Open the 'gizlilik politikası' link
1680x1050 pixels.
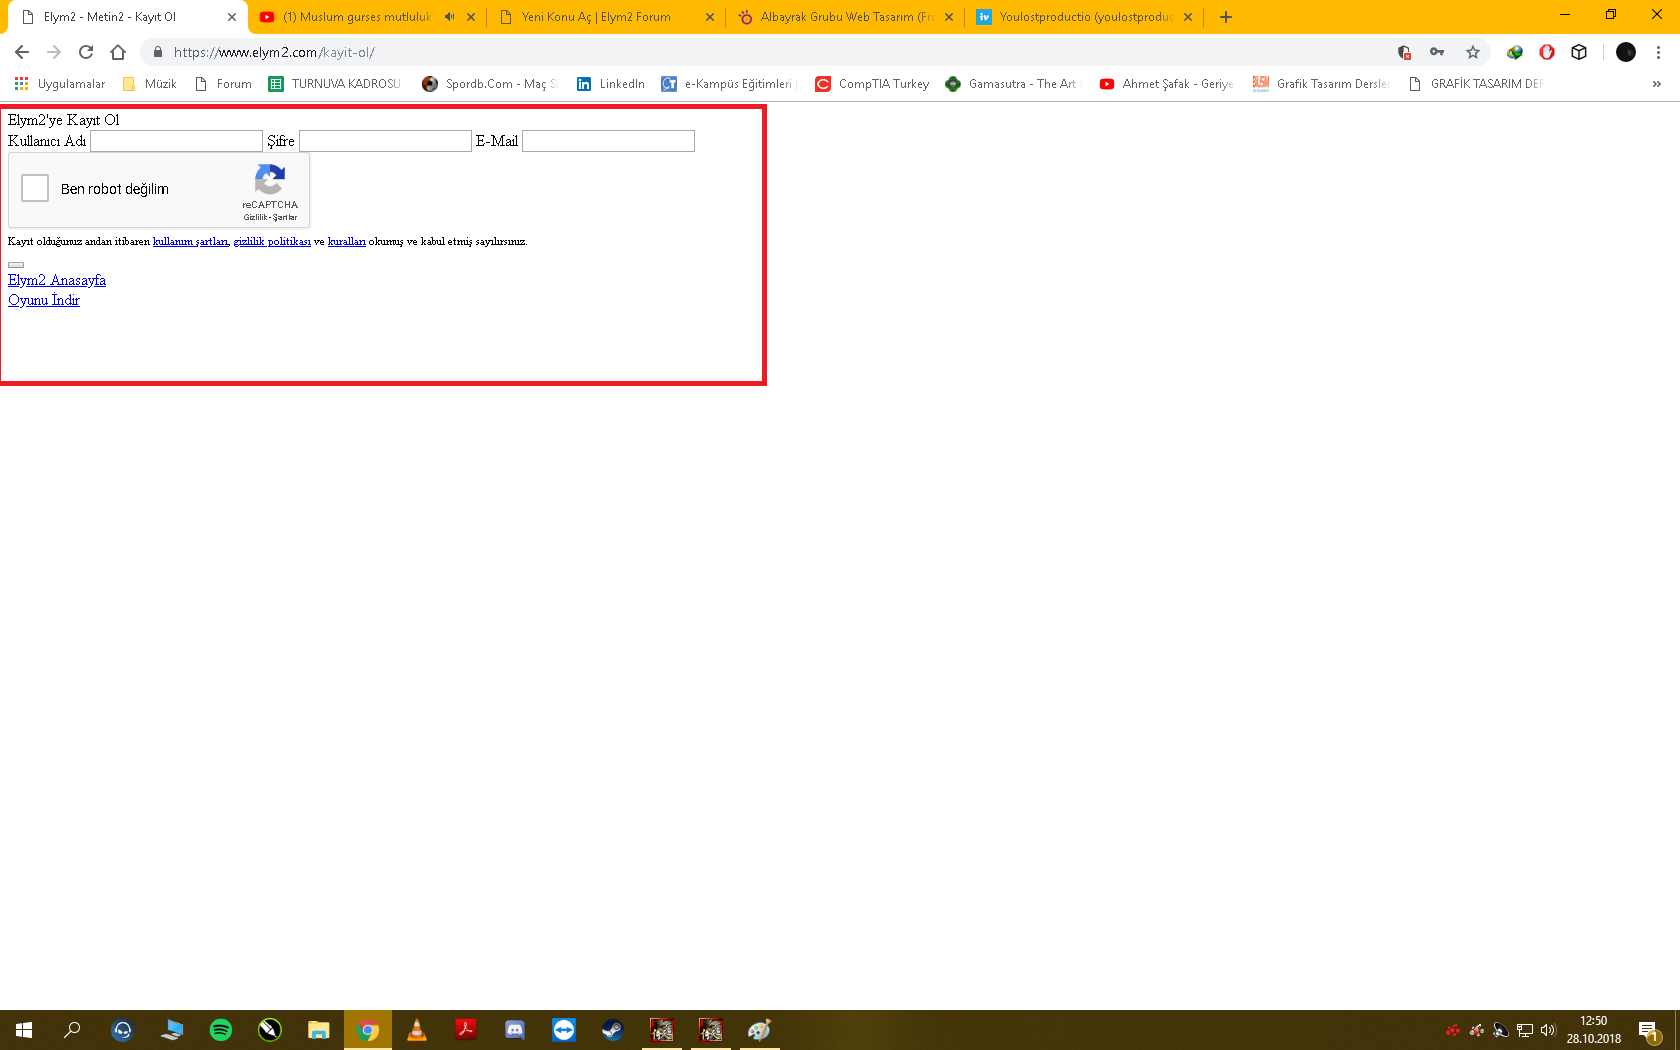272,241
